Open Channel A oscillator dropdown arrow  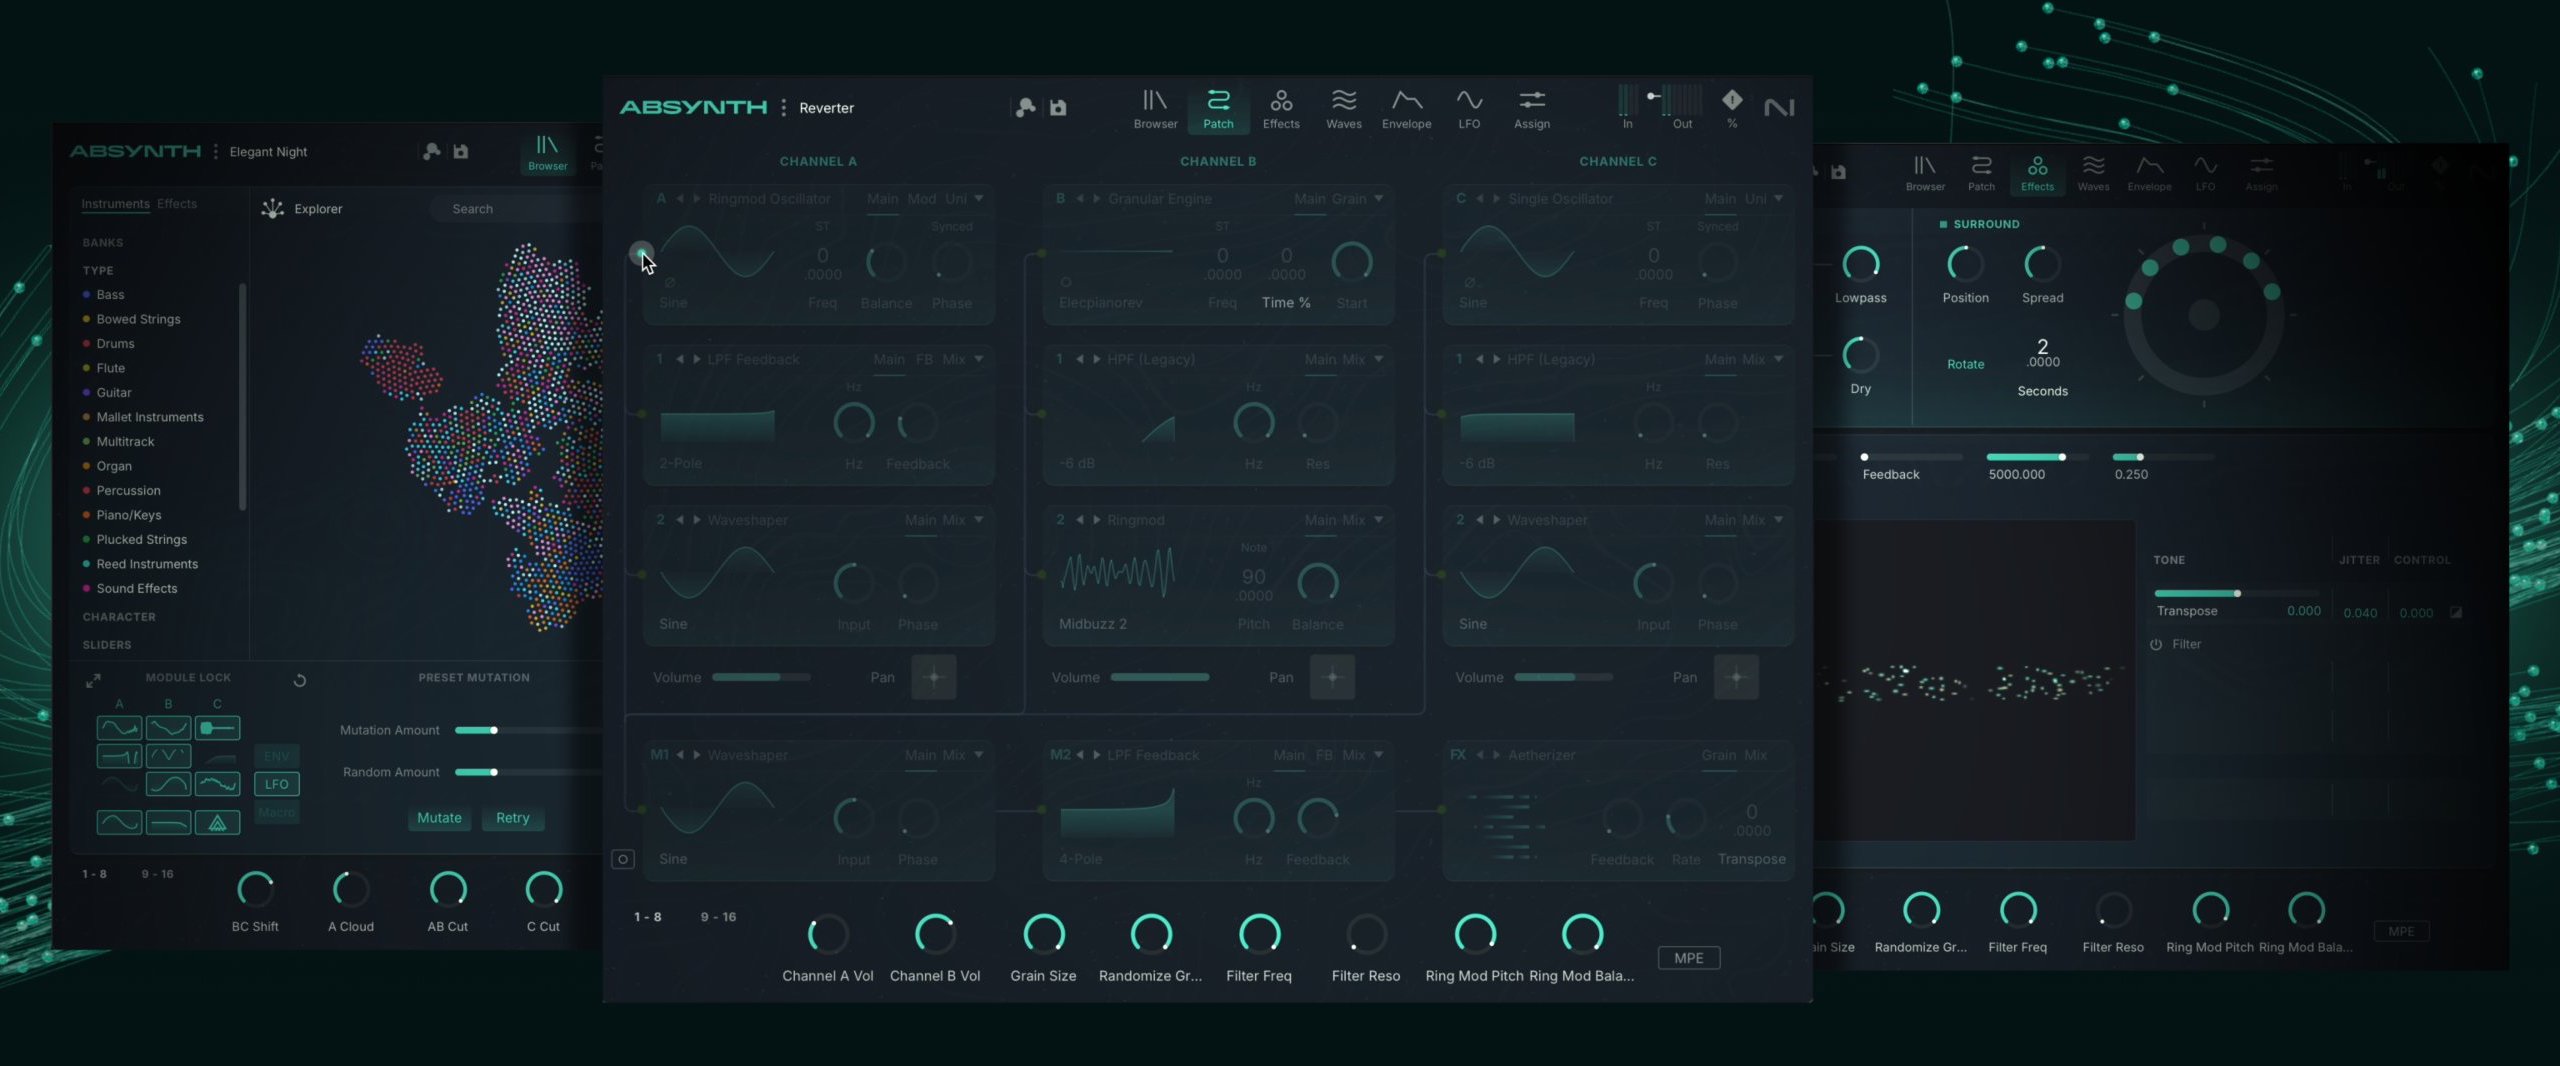(979, 199)
